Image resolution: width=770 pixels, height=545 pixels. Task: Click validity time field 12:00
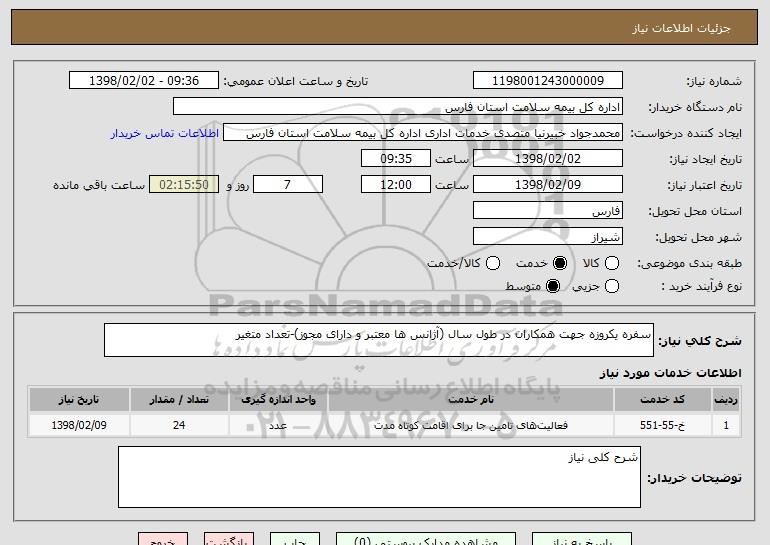(x=396, y=185)
